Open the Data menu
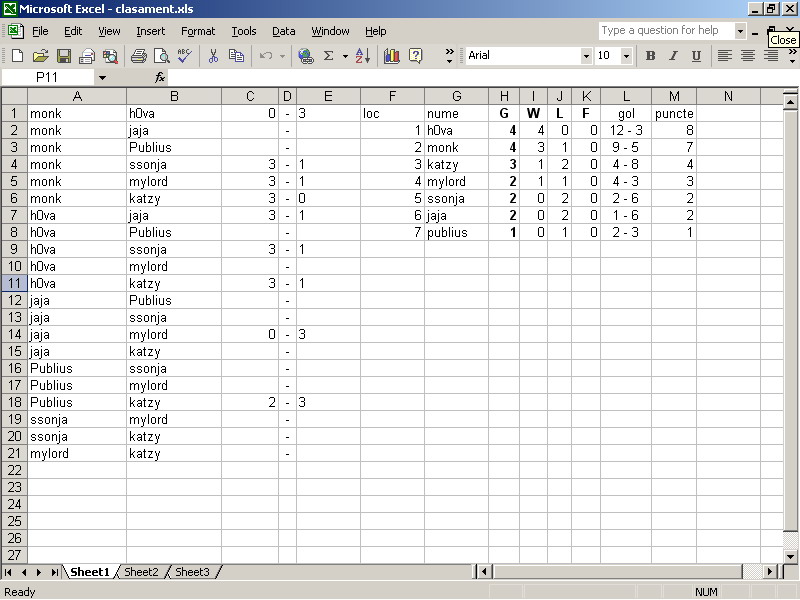The width and height of the screenshot is (800, 600). (x=284, y=31)
